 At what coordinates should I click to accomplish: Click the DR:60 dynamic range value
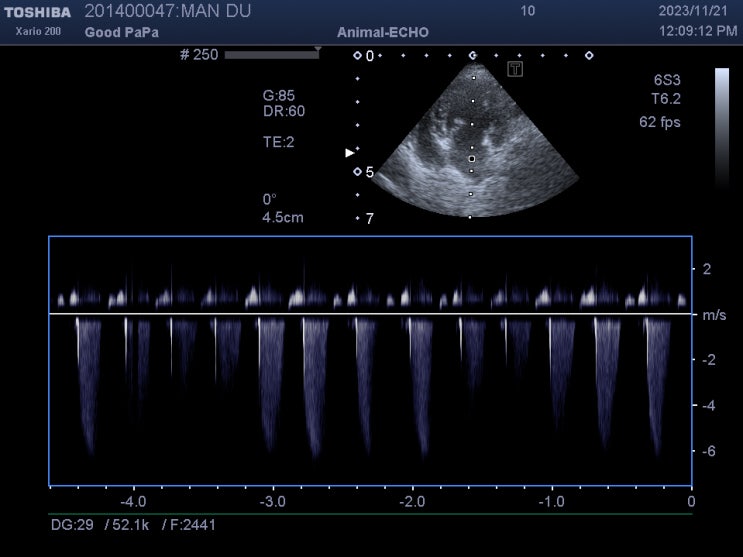click(283, 111)
